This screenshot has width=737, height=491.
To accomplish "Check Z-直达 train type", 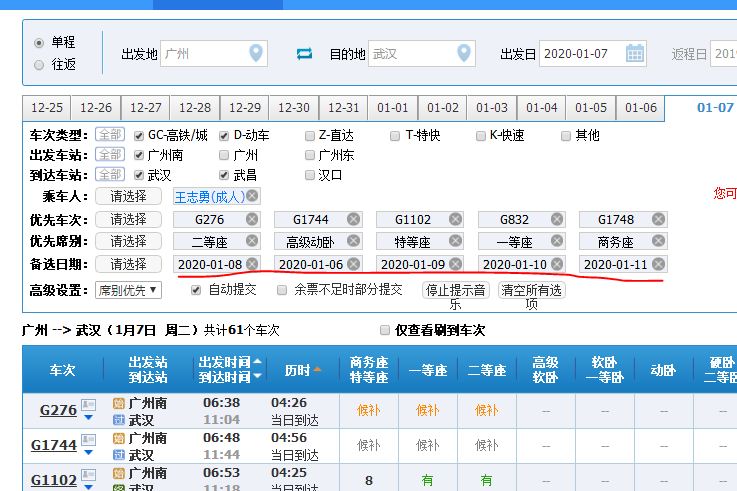I will [x=310, y=136].
